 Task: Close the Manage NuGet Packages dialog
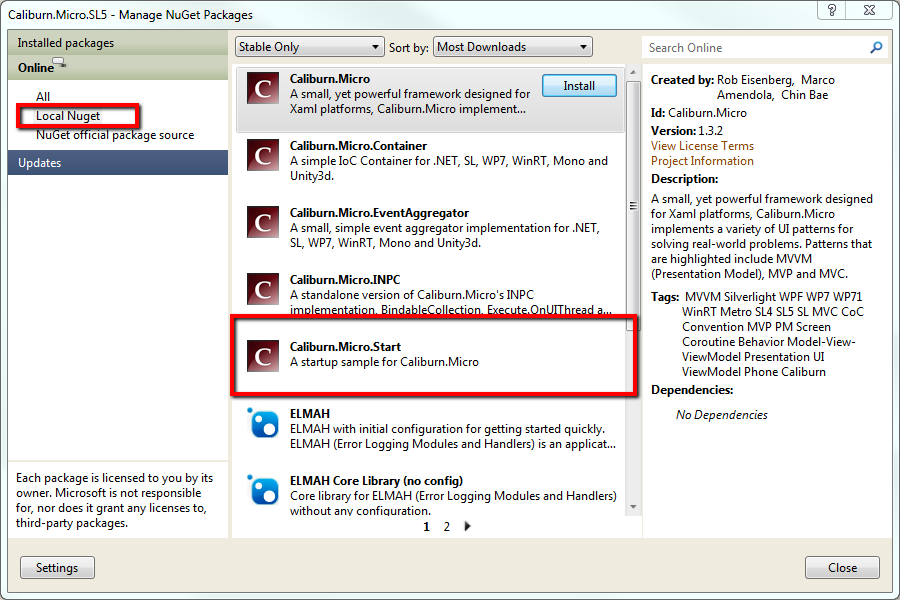pos(842,567)
